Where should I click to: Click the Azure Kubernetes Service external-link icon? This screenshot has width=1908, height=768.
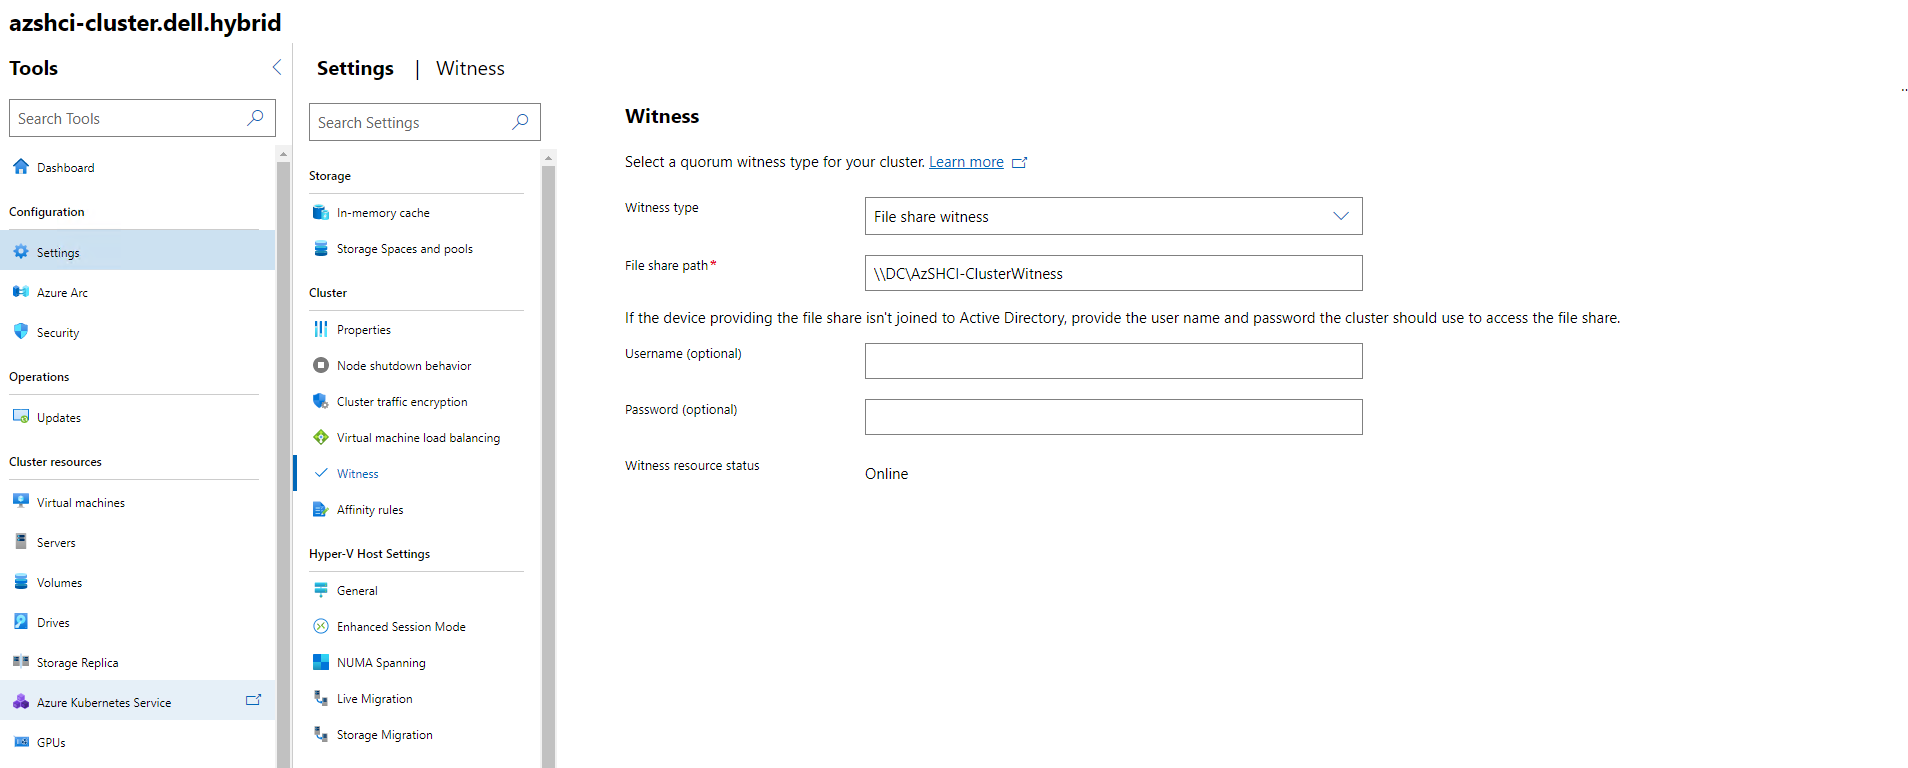(253, 701)
